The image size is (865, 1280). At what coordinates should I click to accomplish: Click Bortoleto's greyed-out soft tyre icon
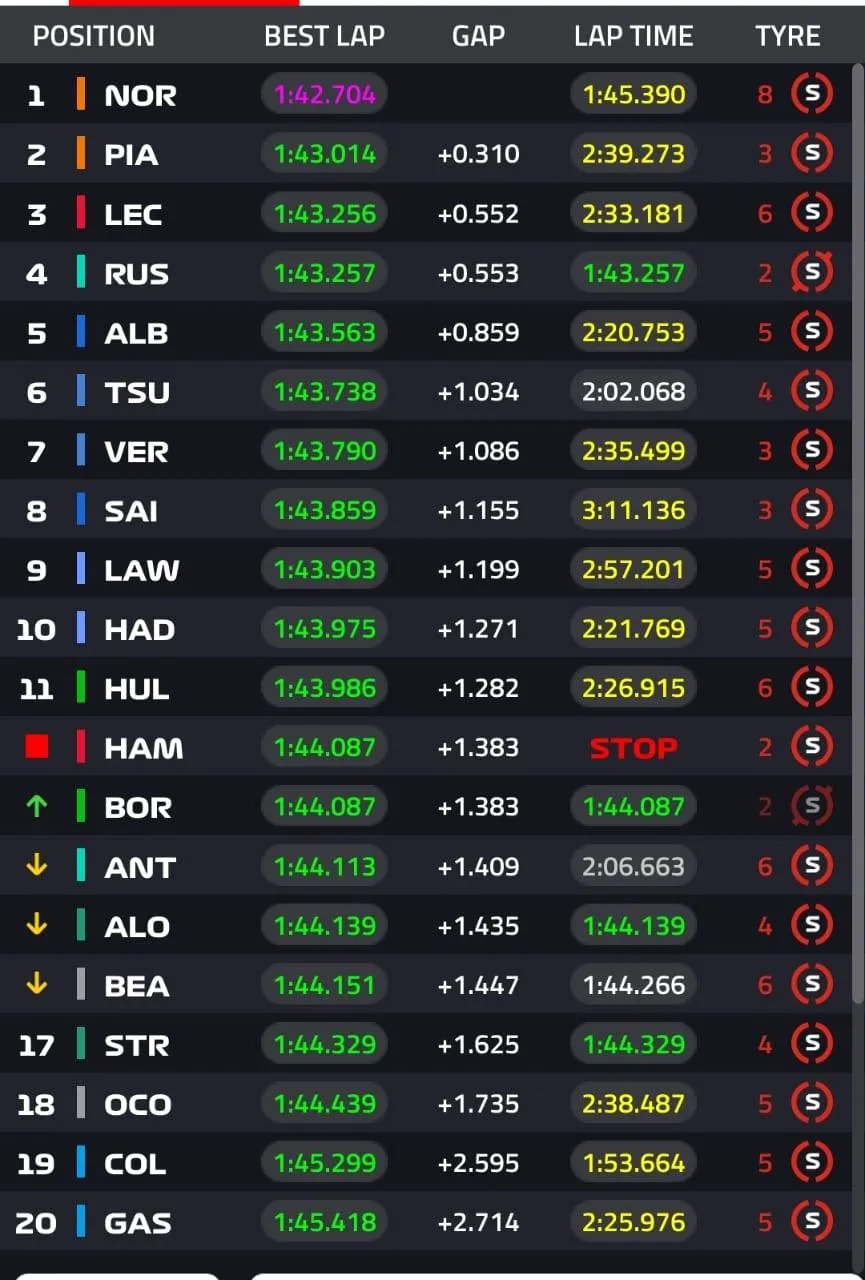[811, 807]
